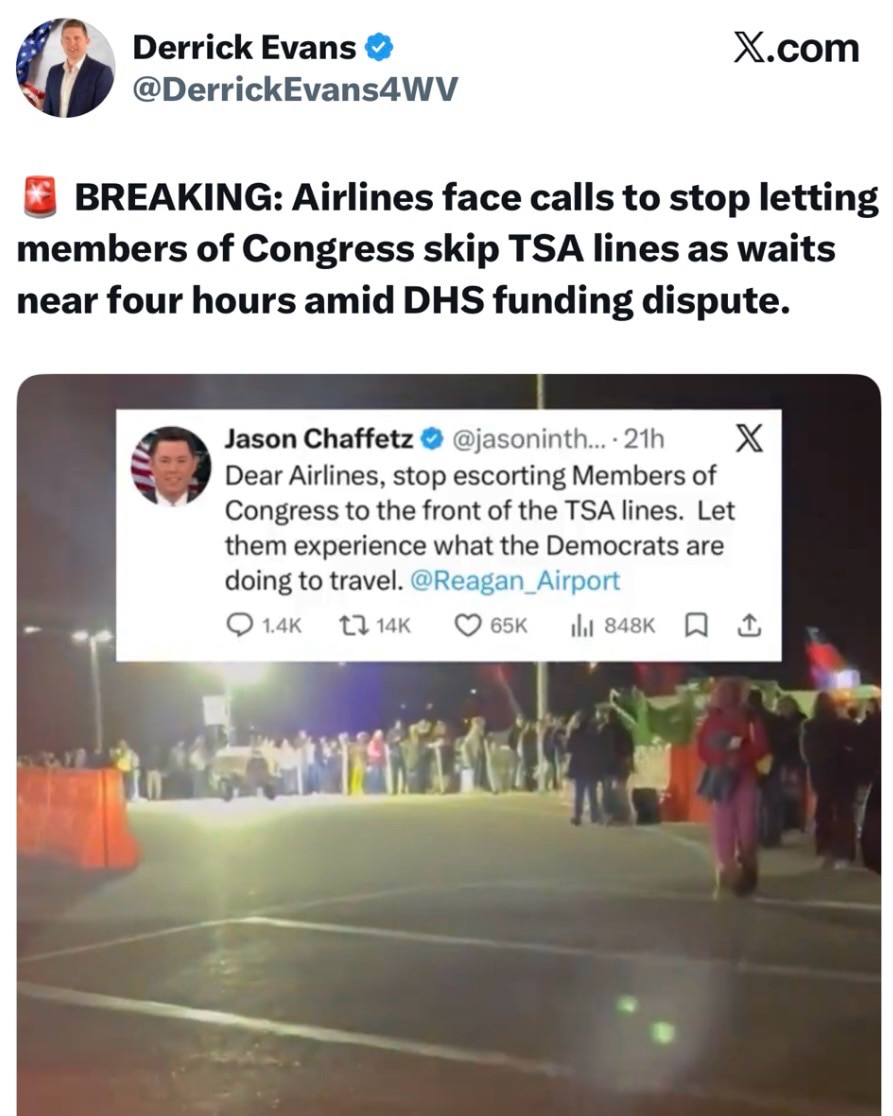Click the reply icon with 1.4K
This screenshot has width=893, height=1116.
tap(239, 625)
